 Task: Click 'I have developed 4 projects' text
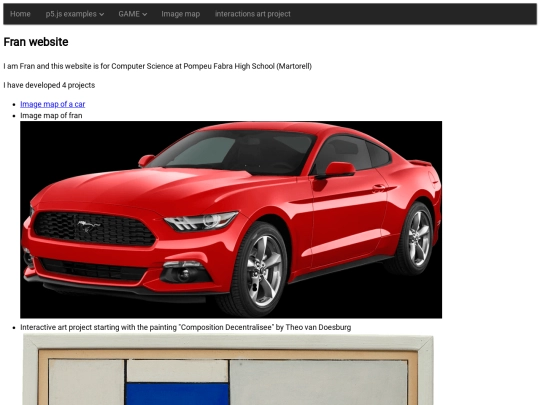[49, 85]
